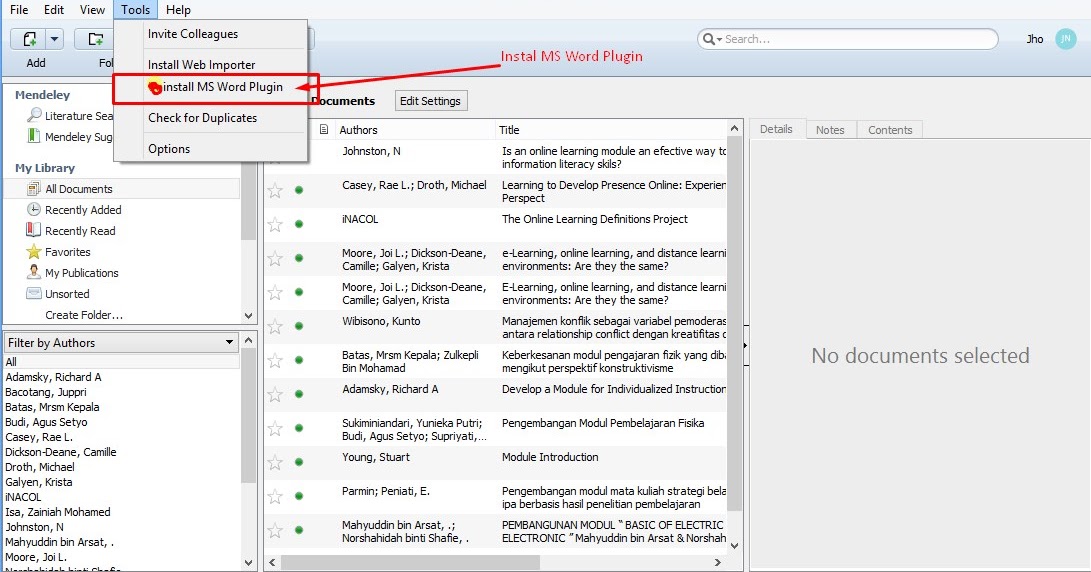
Task: Favorite the iNACOL row star
Action: (x=275, y=224)
